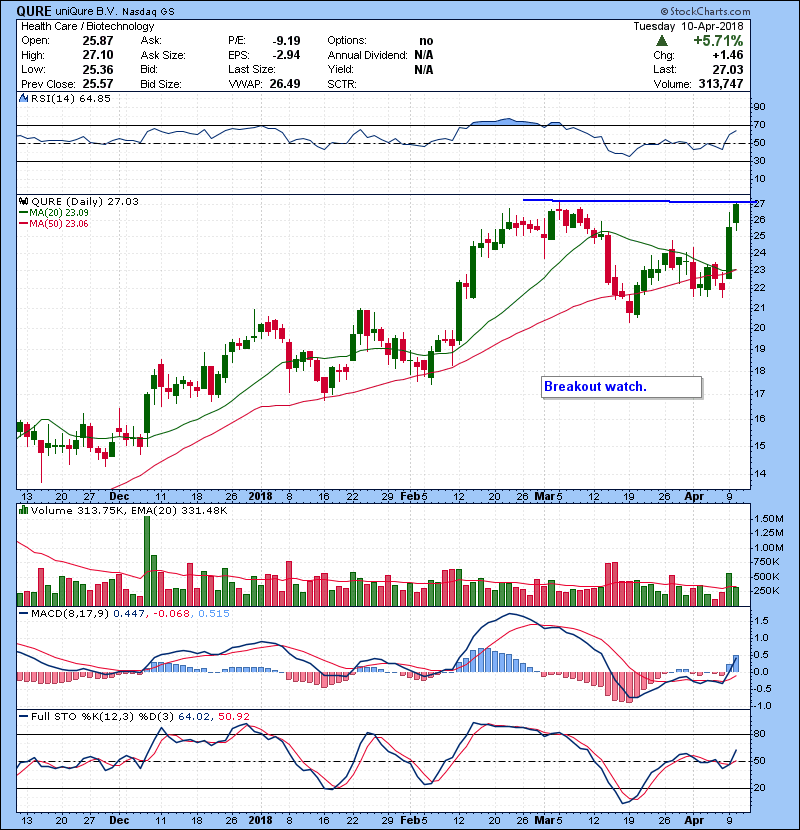This screenshot has height=830, width=800.
Task: Click the QURE (Daily) 27.03 legend
Action: tap(85, 202)
